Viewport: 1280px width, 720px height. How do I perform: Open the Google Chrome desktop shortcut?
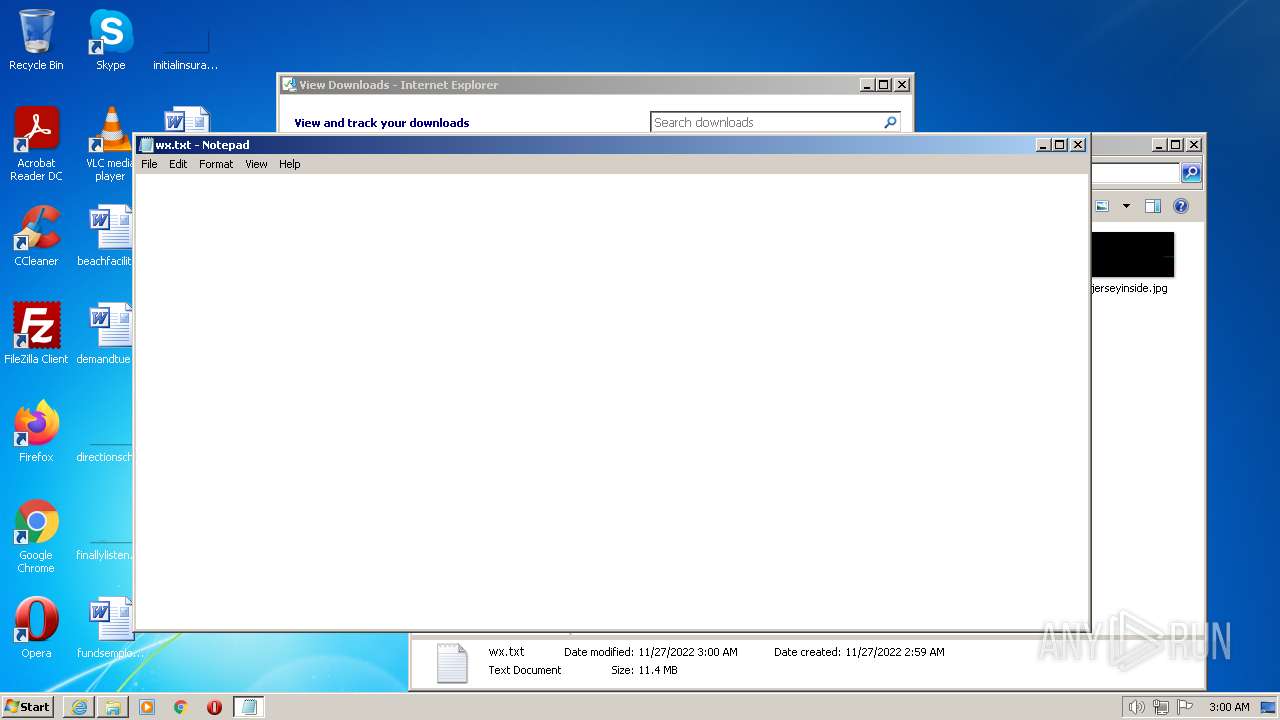click(x=36, y=535)
